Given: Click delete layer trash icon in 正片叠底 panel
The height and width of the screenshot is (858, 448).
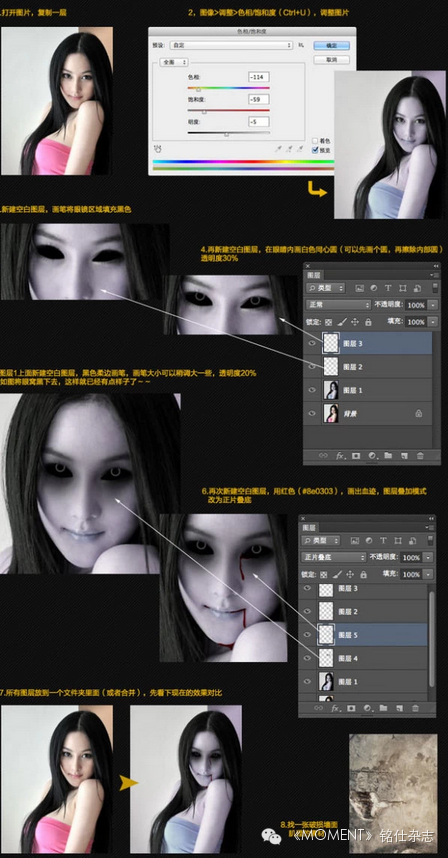Looking at the screenshot, I should pyautogui.click(x=415, y=708).
